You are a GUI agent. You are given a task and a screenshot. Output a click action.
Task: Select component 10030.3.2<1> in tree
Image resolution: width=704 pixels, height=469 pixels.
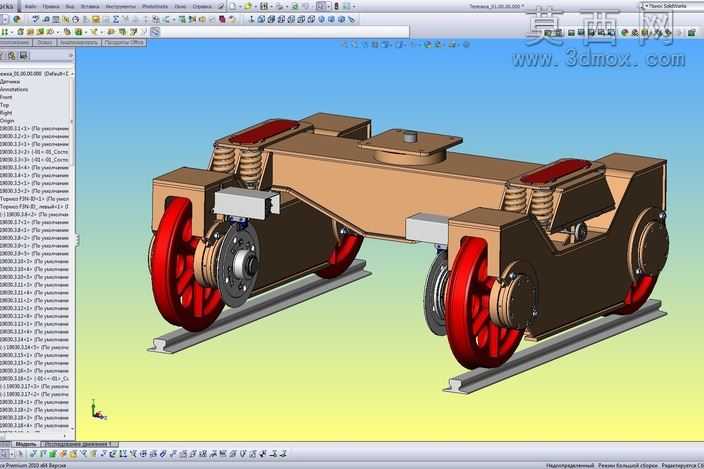point(35,136)
